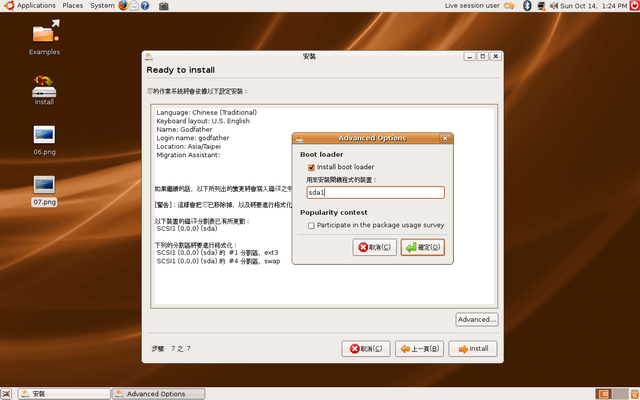Click the line mentioning #1 partition ext3
This screenshot has width=640, height=400.
coord(217,253)
